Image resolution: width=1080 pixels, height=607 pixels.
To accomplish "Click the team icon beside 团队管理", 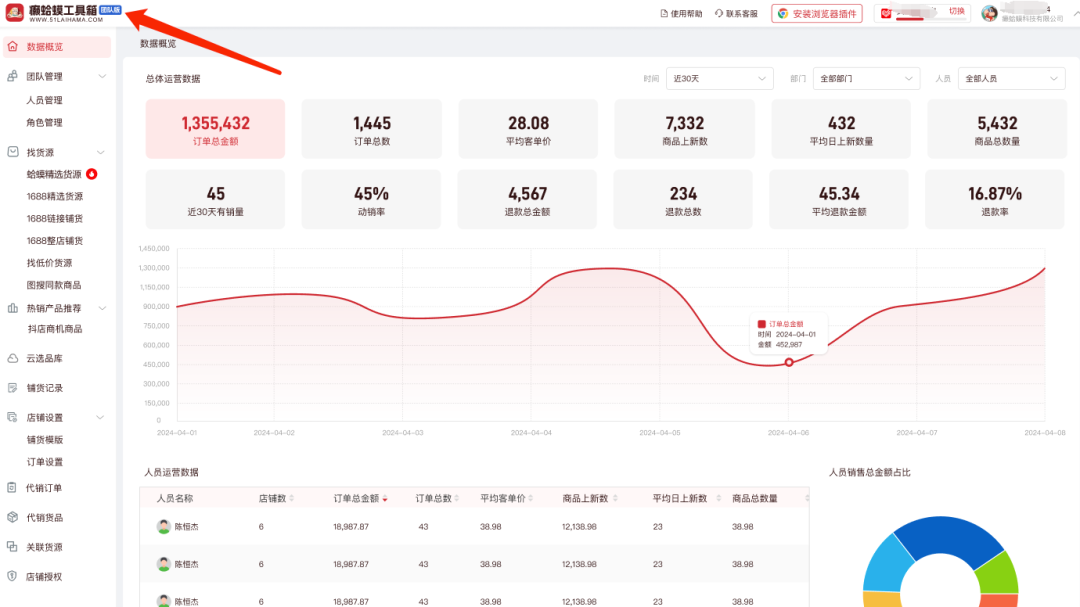I will point(12,76).
